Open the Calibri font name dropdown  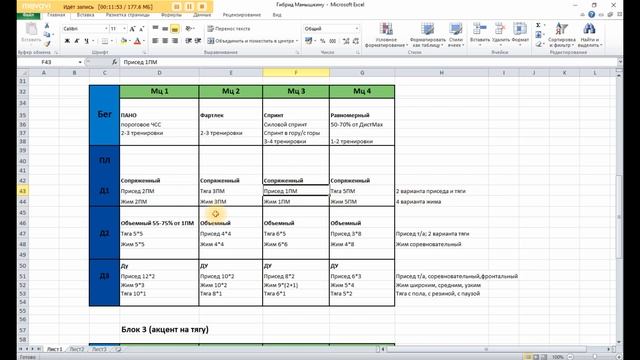point(106,29)
